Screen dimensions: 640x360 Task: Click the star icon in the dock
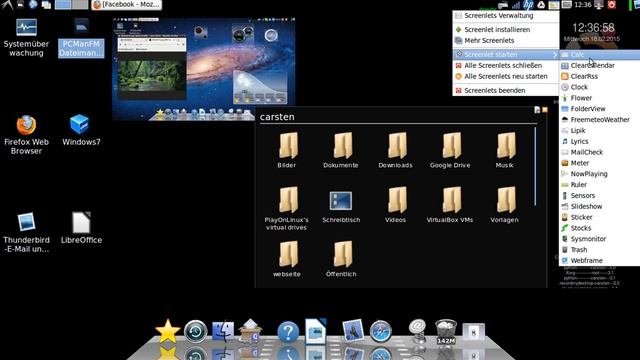(x=167, y=331)
